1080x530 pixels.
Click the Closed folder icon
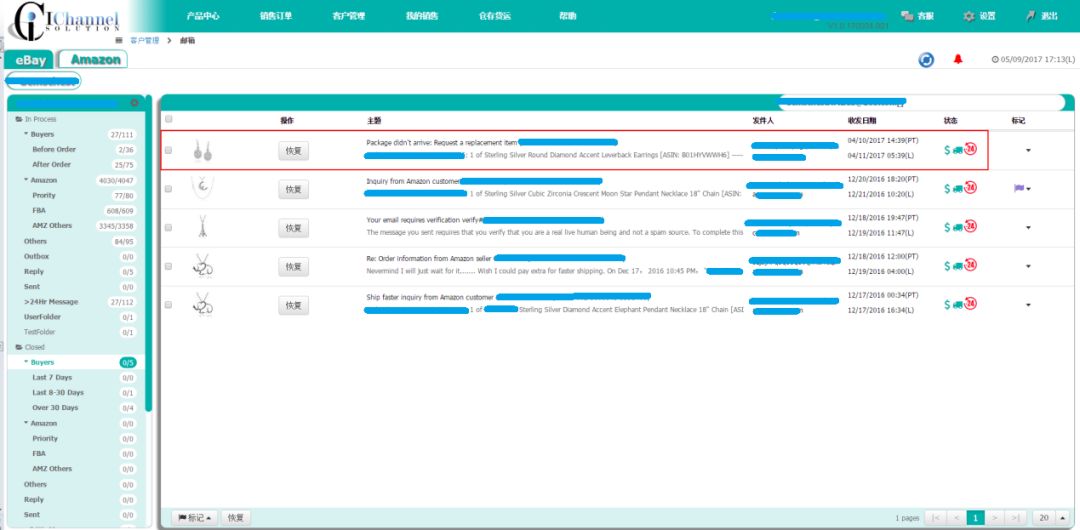tap(19, 347)
